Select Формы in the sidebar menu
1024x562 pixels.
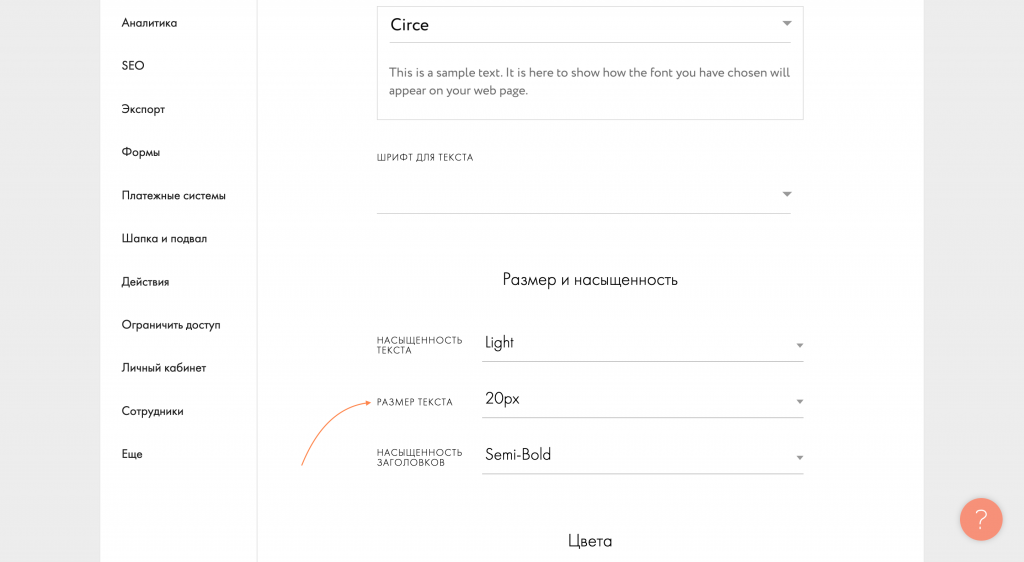[x=141, y=152]
